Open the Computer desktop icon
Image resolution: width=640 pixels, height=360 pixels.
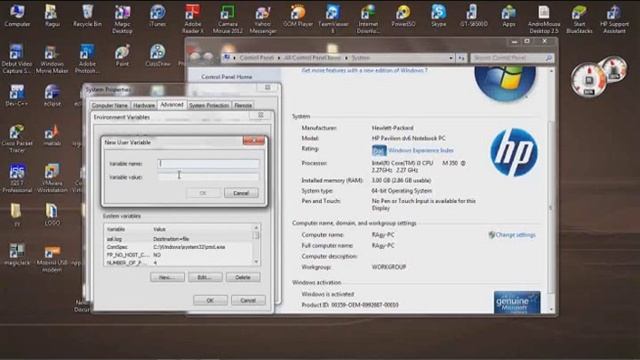pos(17,16)
